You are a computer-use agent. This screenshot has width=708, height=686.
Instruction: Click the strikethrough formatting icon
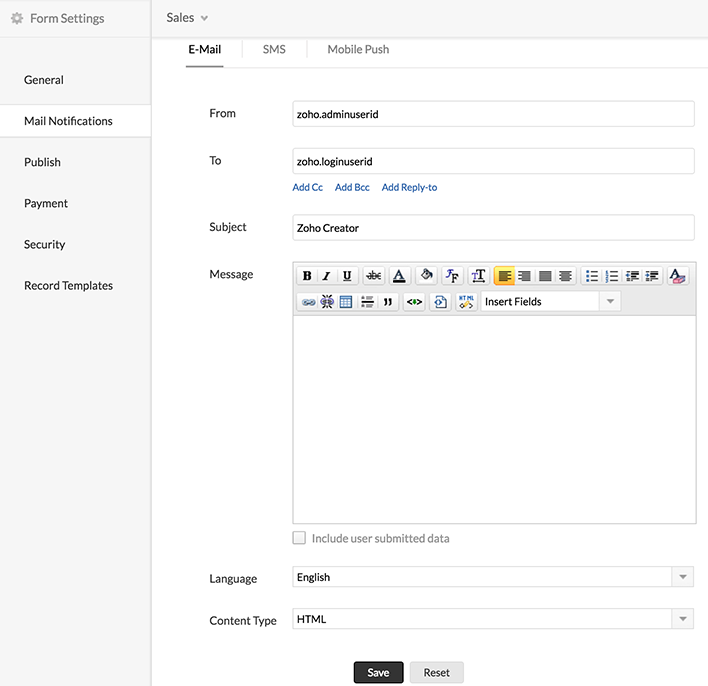pos(373,276)
